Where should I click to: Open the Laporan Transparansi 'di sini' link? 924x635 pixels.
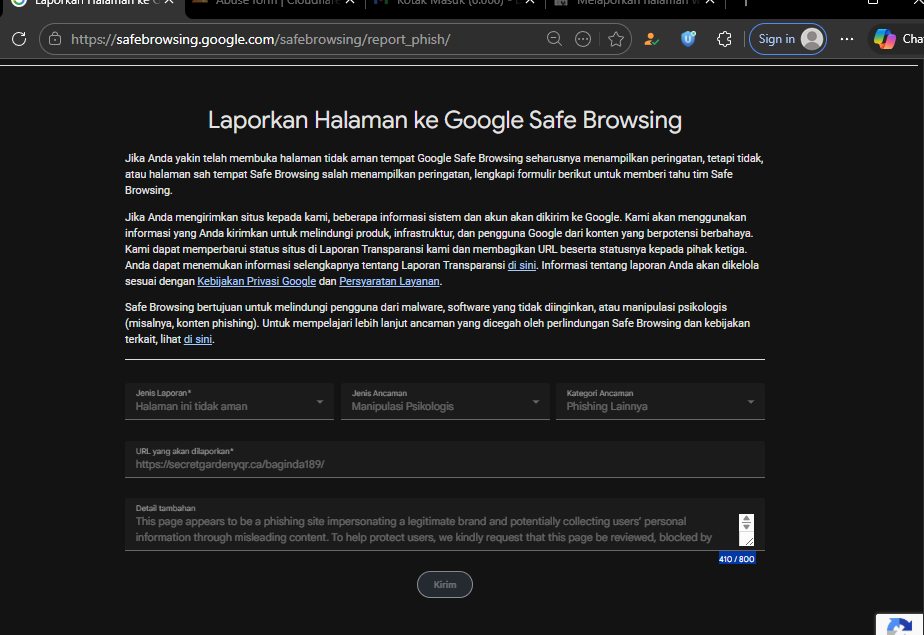(x=522, y=265)
